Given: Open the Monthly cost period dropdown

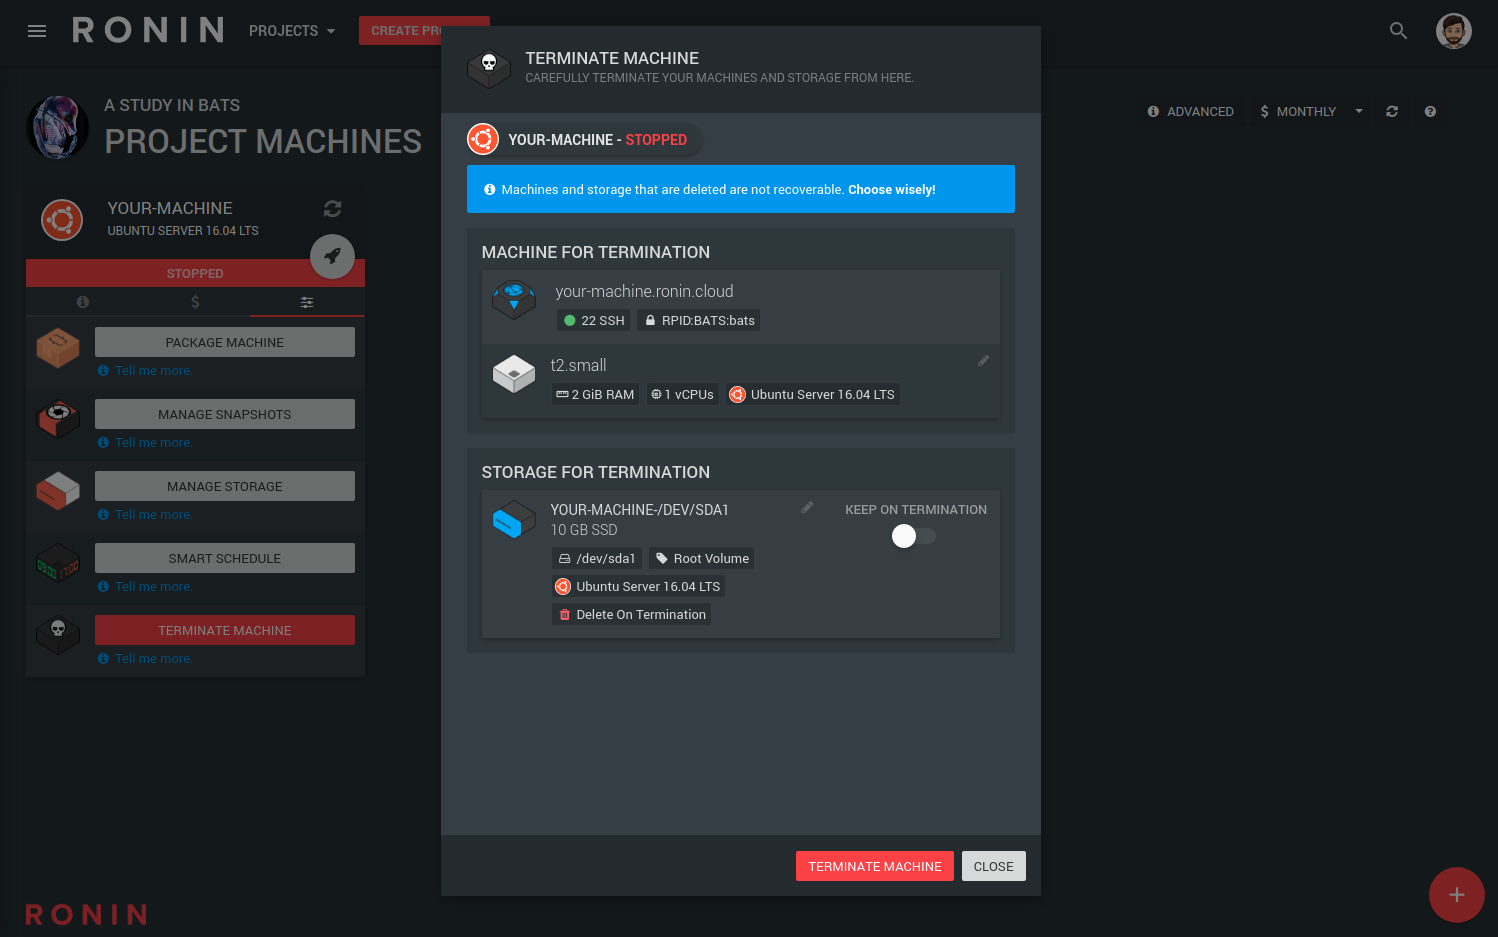Looking at the screenshot, I should pos(1311,111).
